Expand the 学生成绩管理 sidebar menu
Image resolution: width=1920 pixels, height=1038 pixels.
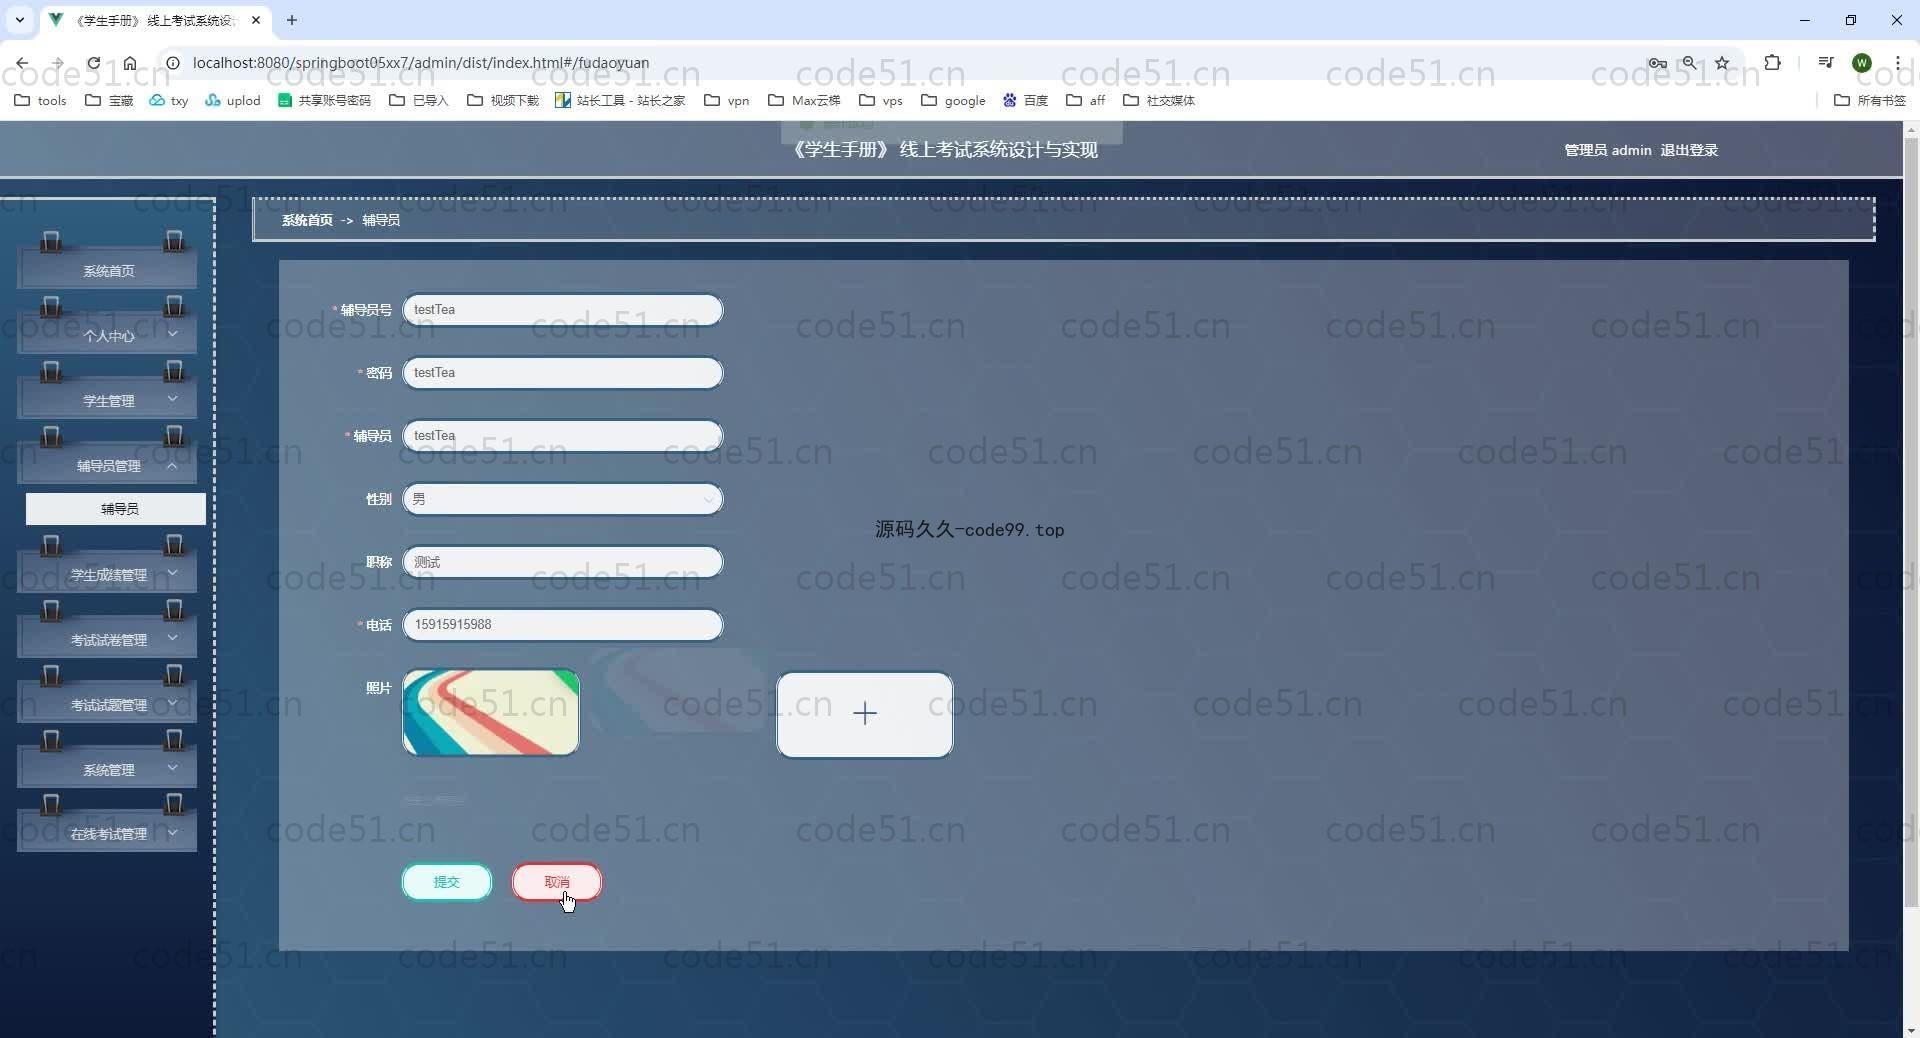[108, 575]
